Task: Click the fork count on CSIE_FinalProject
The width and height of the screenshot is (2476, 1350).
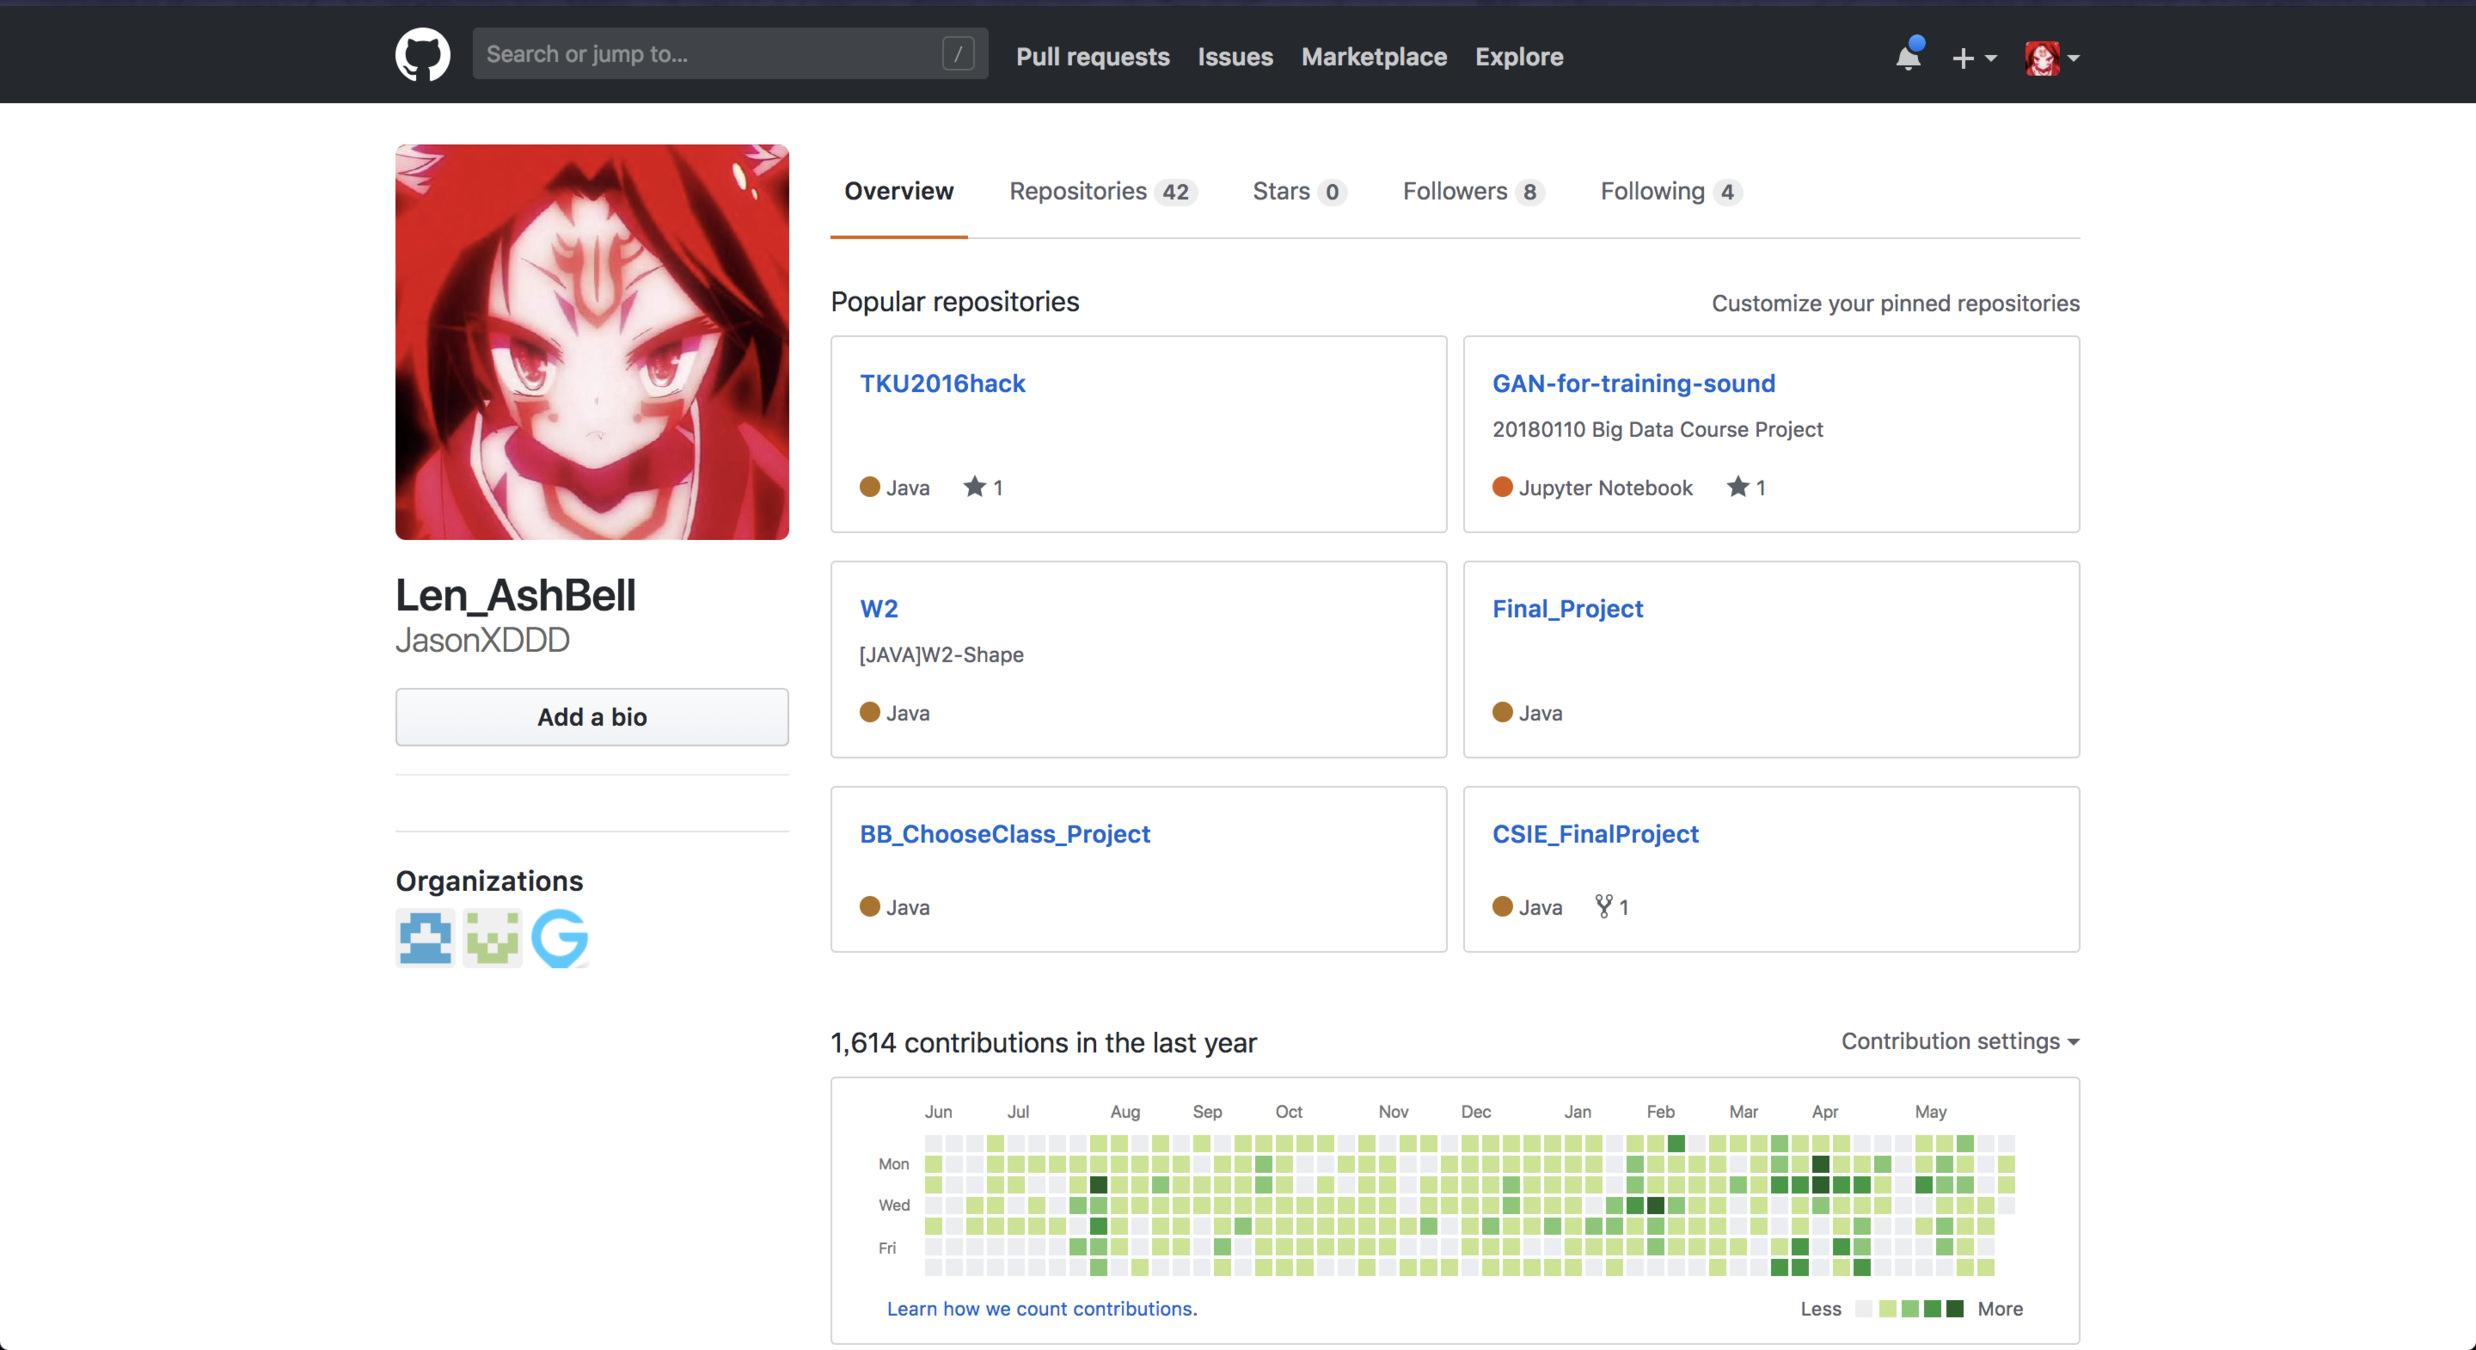Action: click(1612, 907)
